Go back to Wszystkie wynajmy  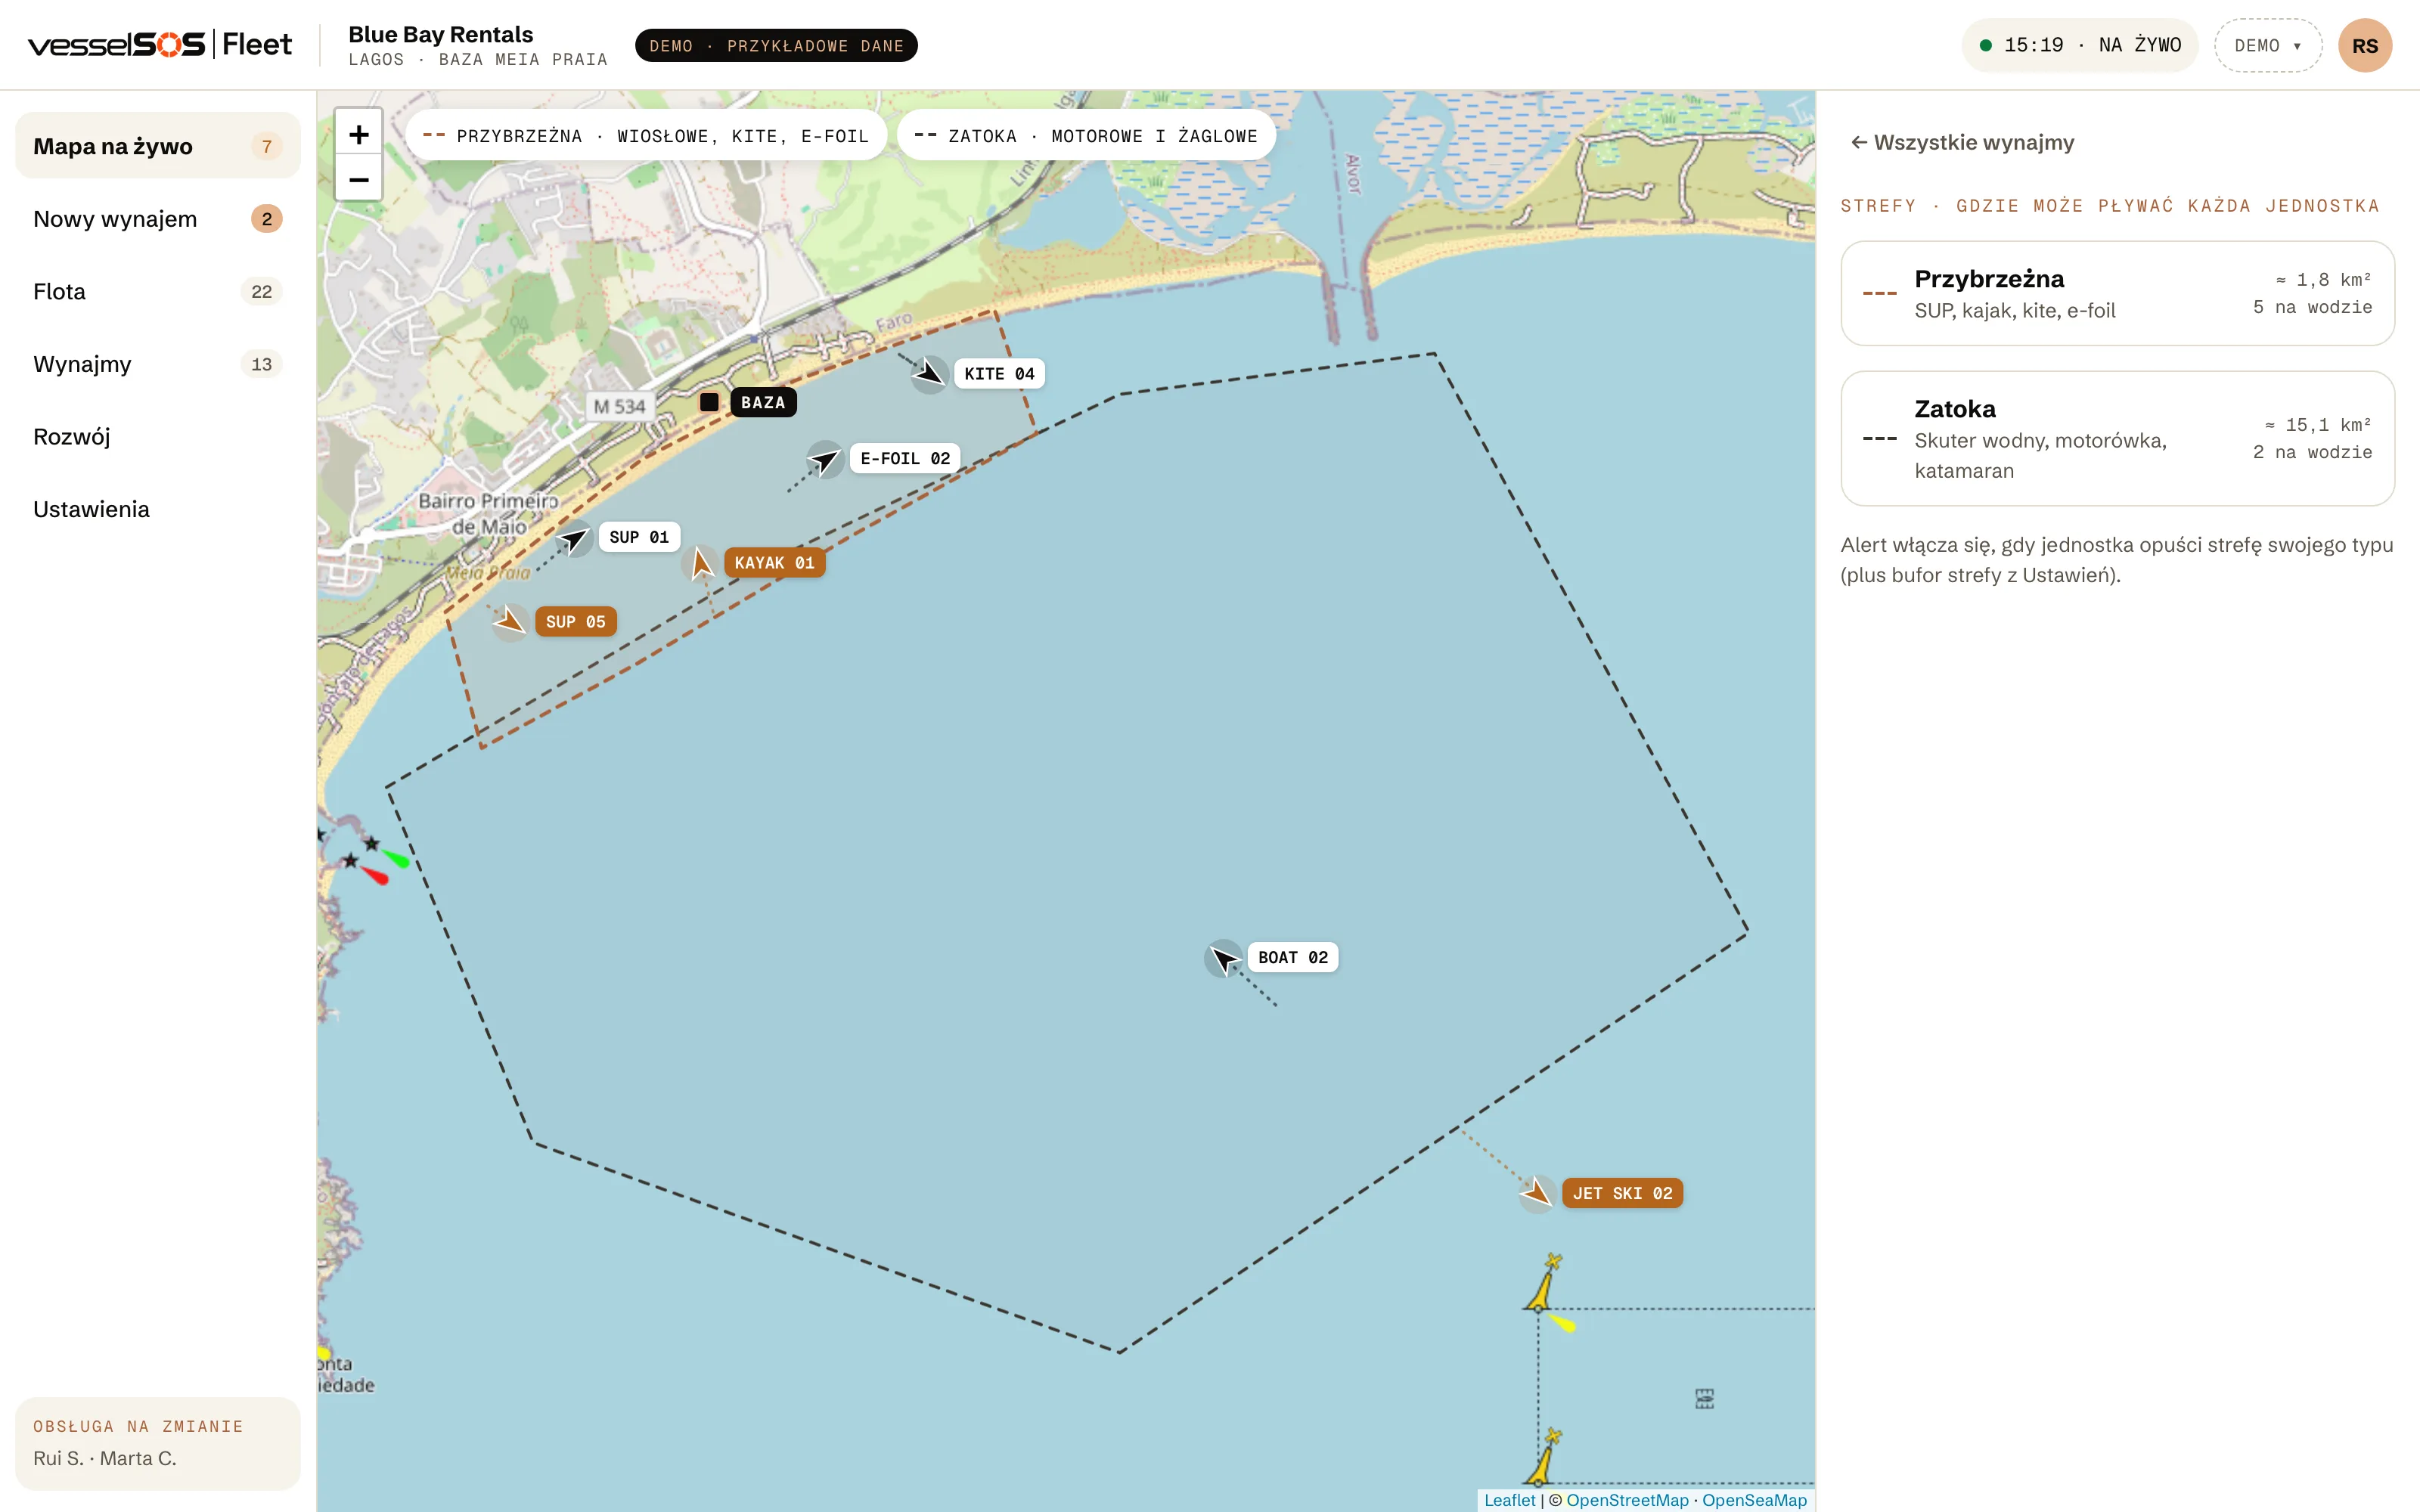click(x=1962, y=142)
